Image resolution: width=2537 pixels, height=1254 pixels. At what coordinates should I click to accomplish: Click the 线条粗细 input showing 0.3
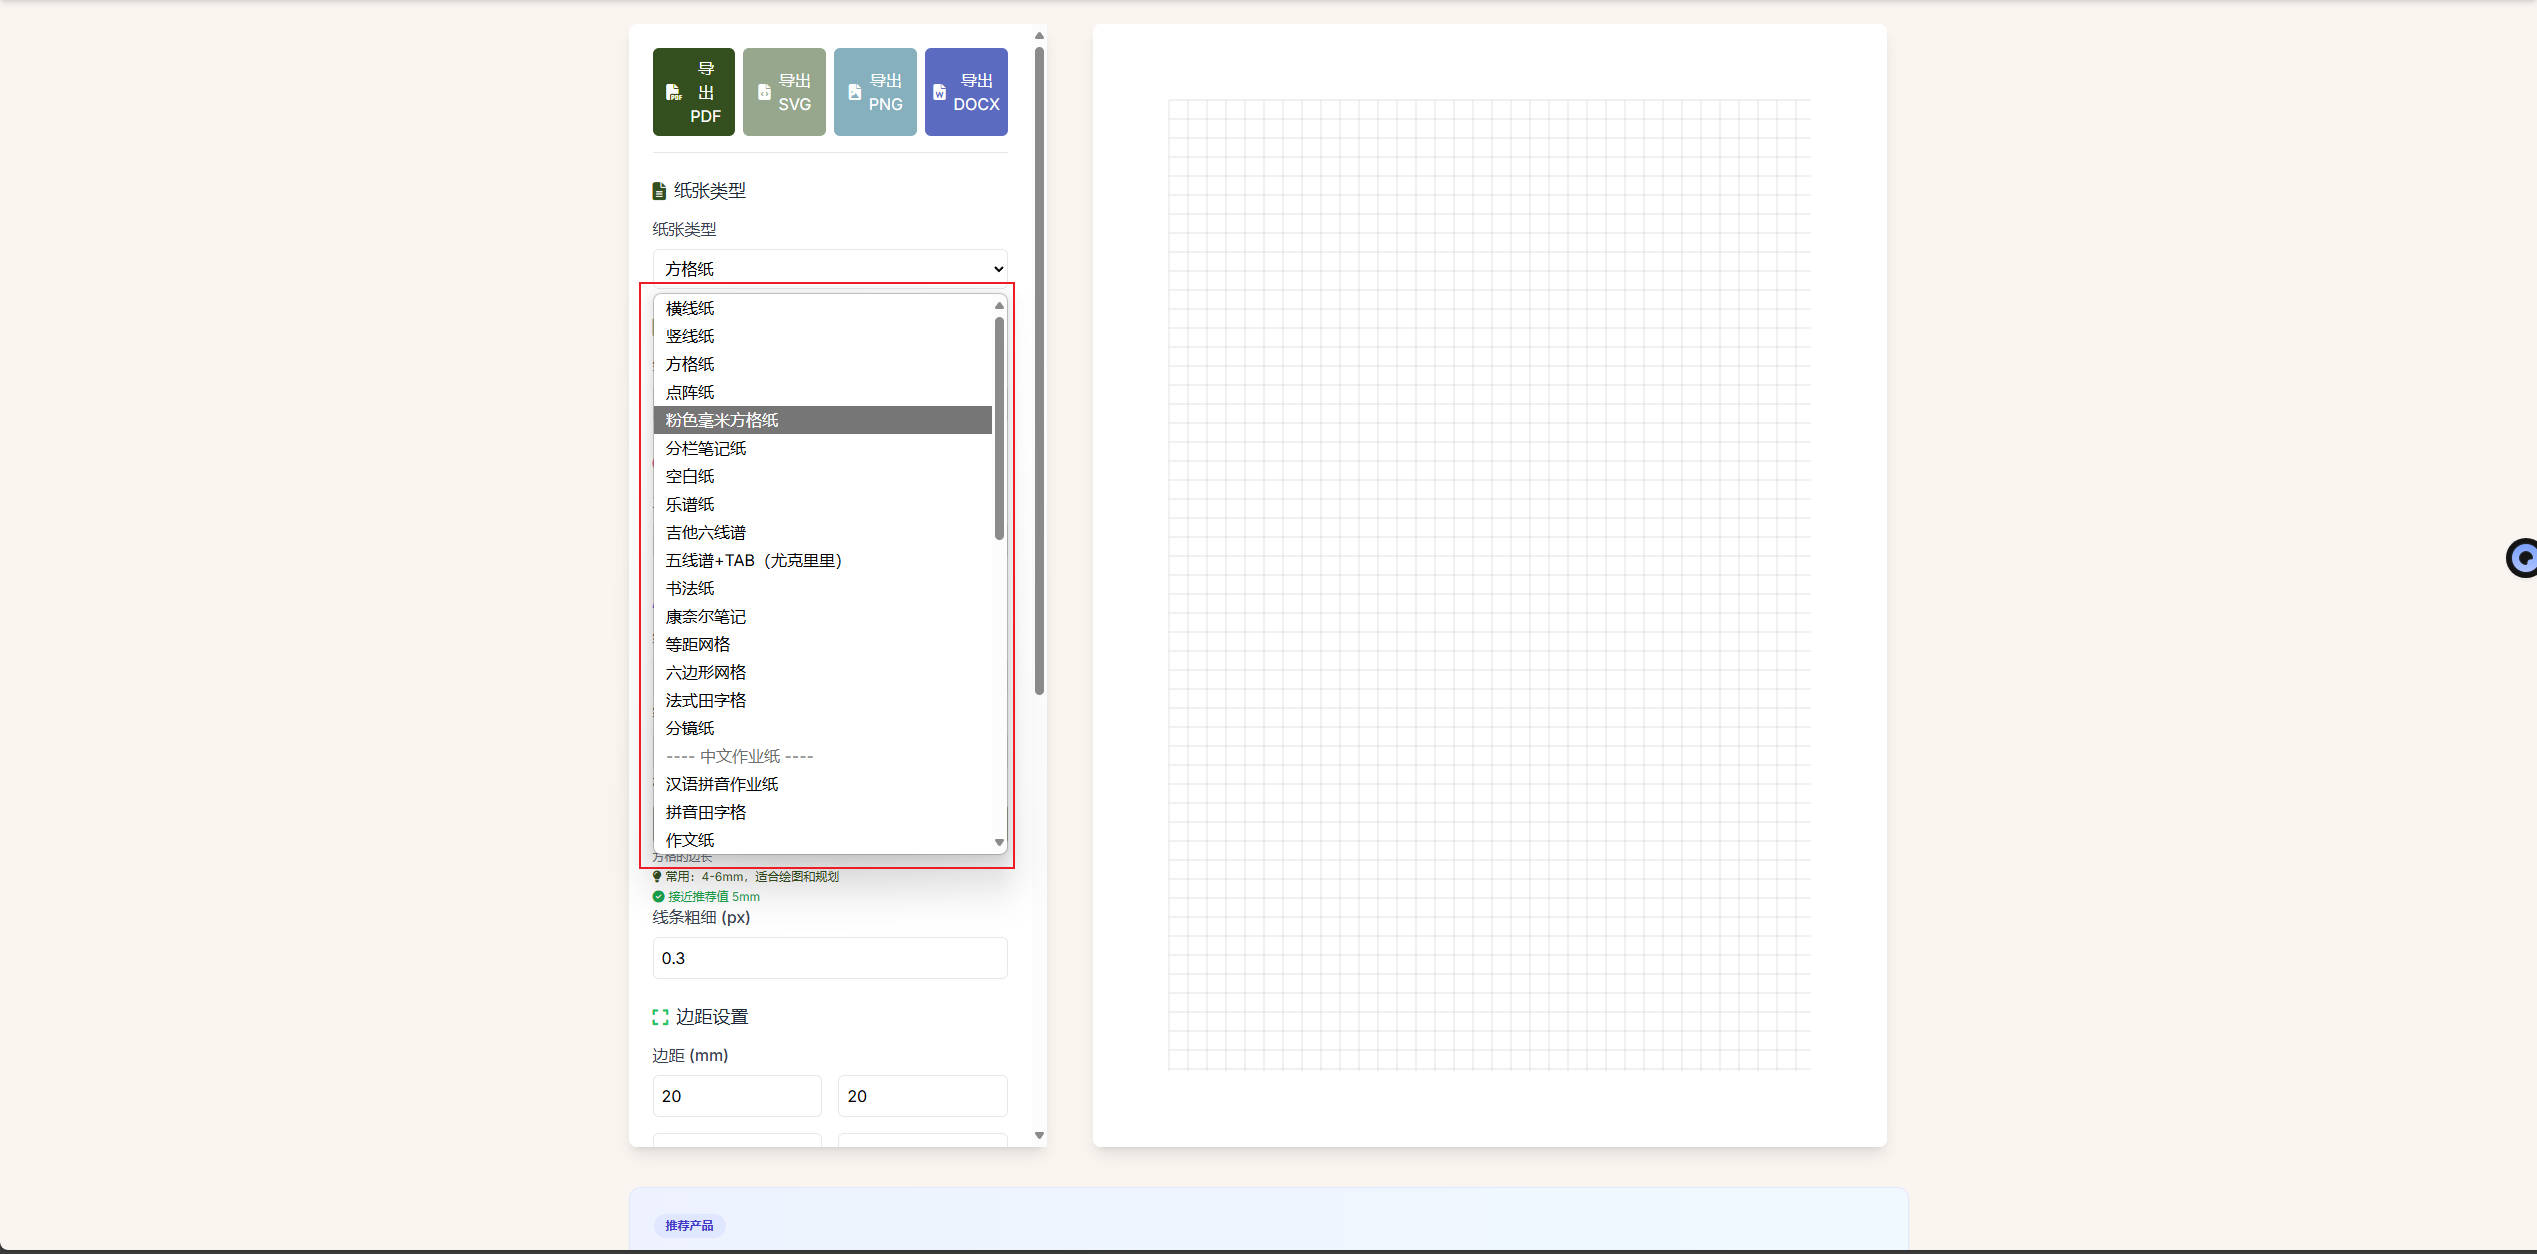[x=829, y=958]
